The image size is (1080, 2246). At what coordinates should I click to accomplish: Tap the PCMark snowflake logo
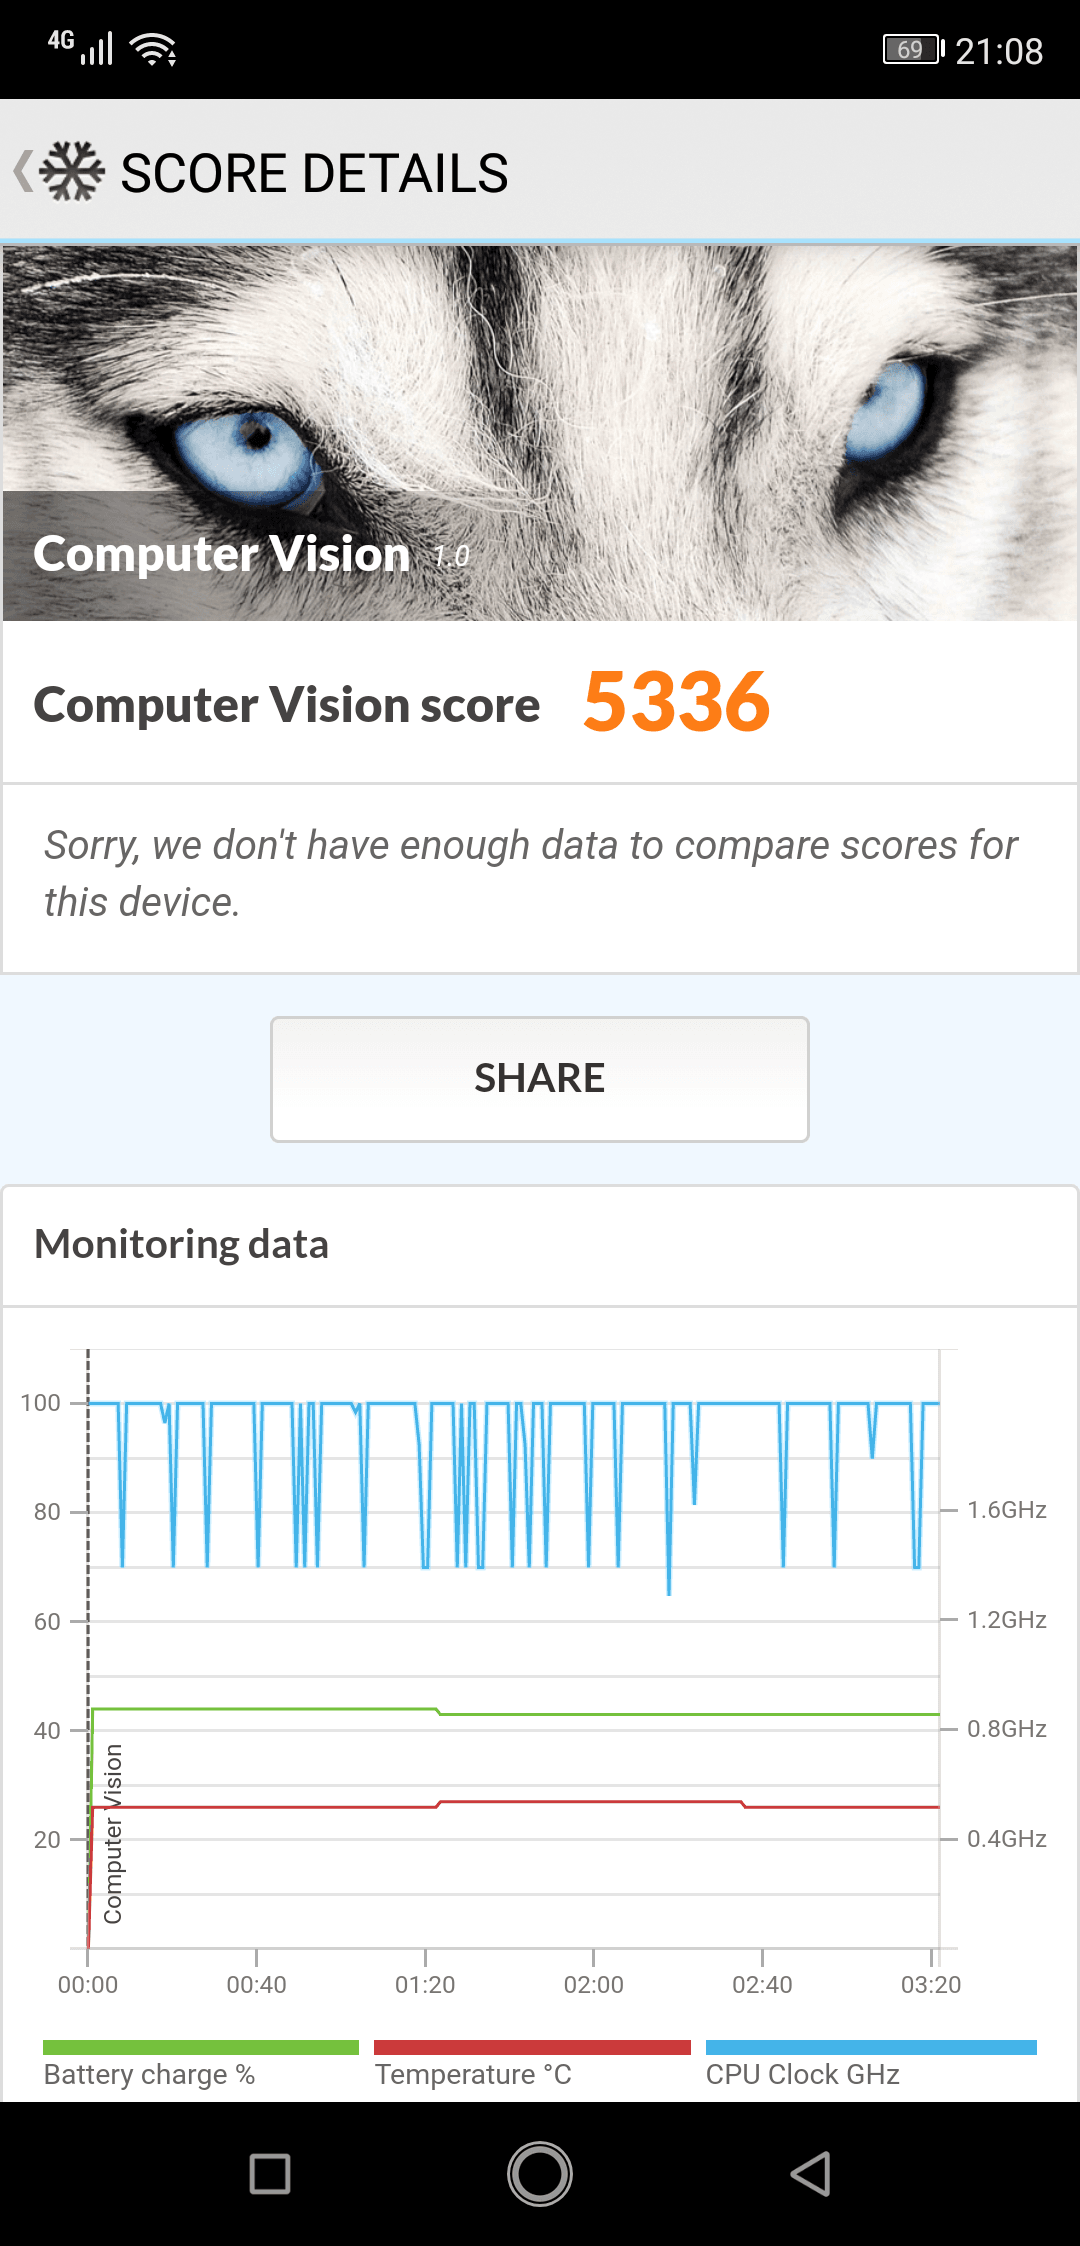(72, 171)
